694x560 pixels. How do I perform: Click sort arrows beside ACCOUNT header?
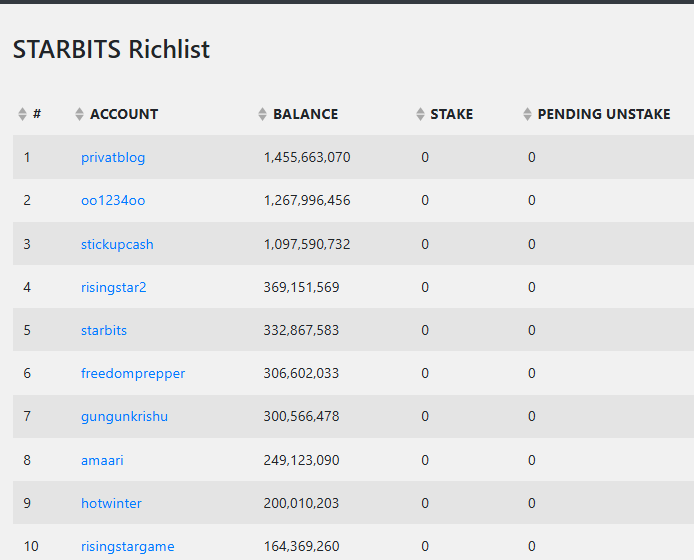[x=79, y=114]
